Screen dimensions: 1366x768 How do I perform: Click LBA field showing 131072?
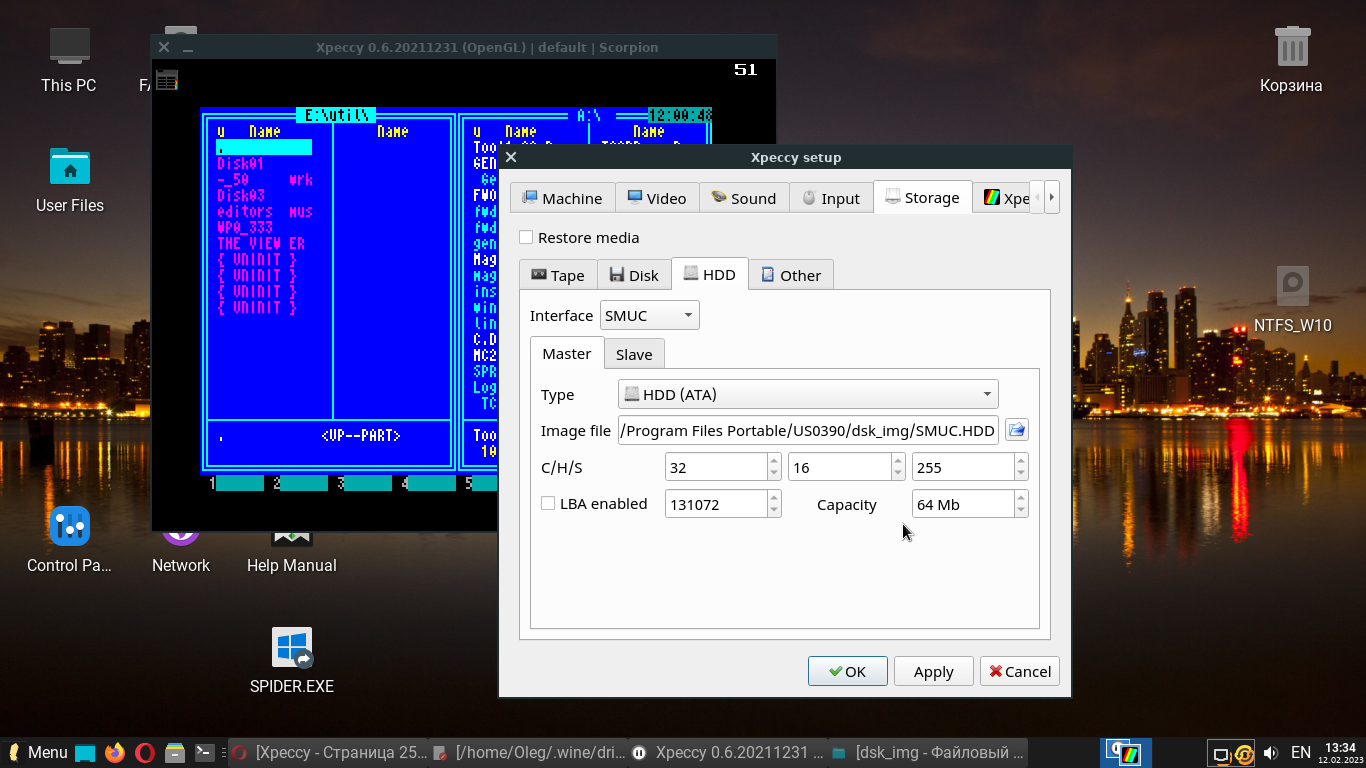point(716,504)
